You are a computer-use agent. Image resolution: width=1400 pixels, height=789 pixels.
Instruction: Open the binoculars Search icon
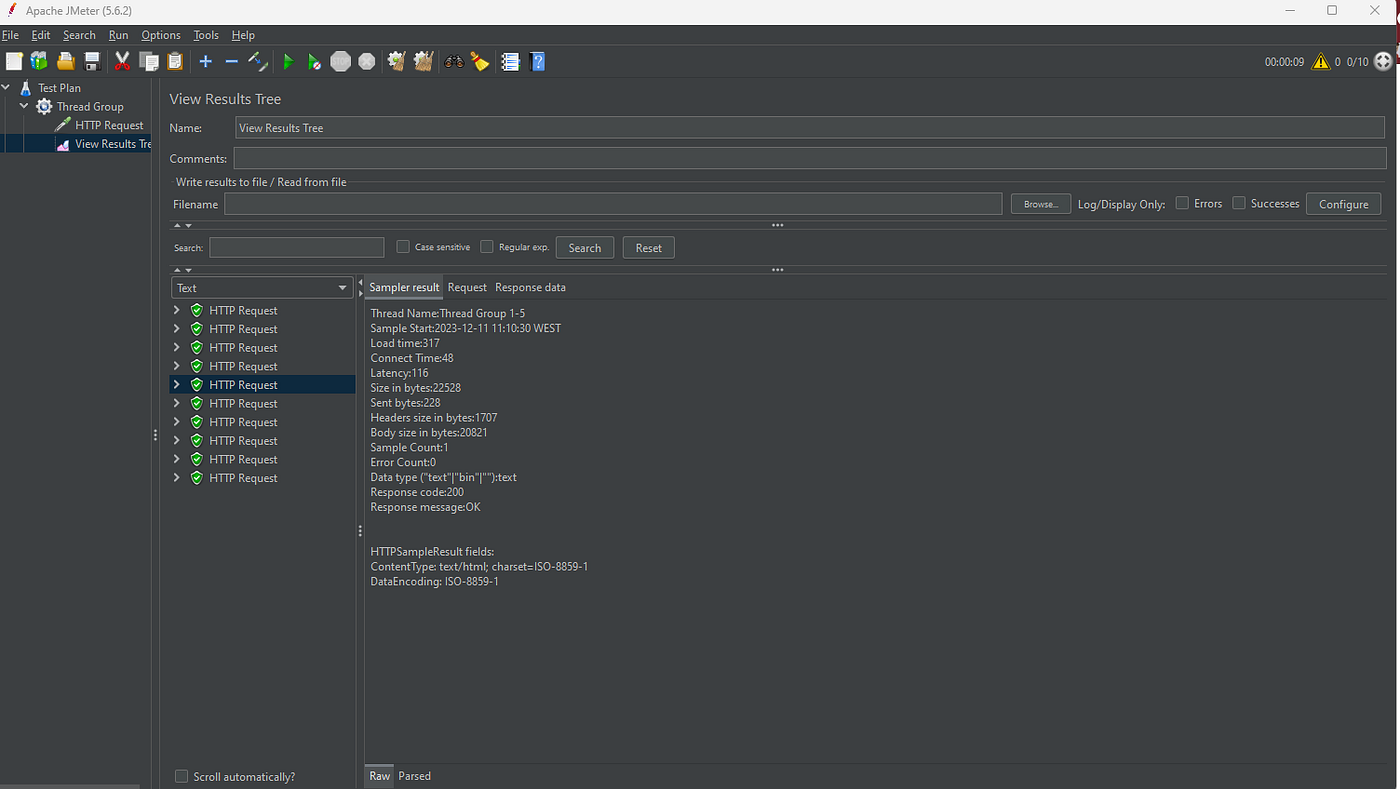(454, 62)
